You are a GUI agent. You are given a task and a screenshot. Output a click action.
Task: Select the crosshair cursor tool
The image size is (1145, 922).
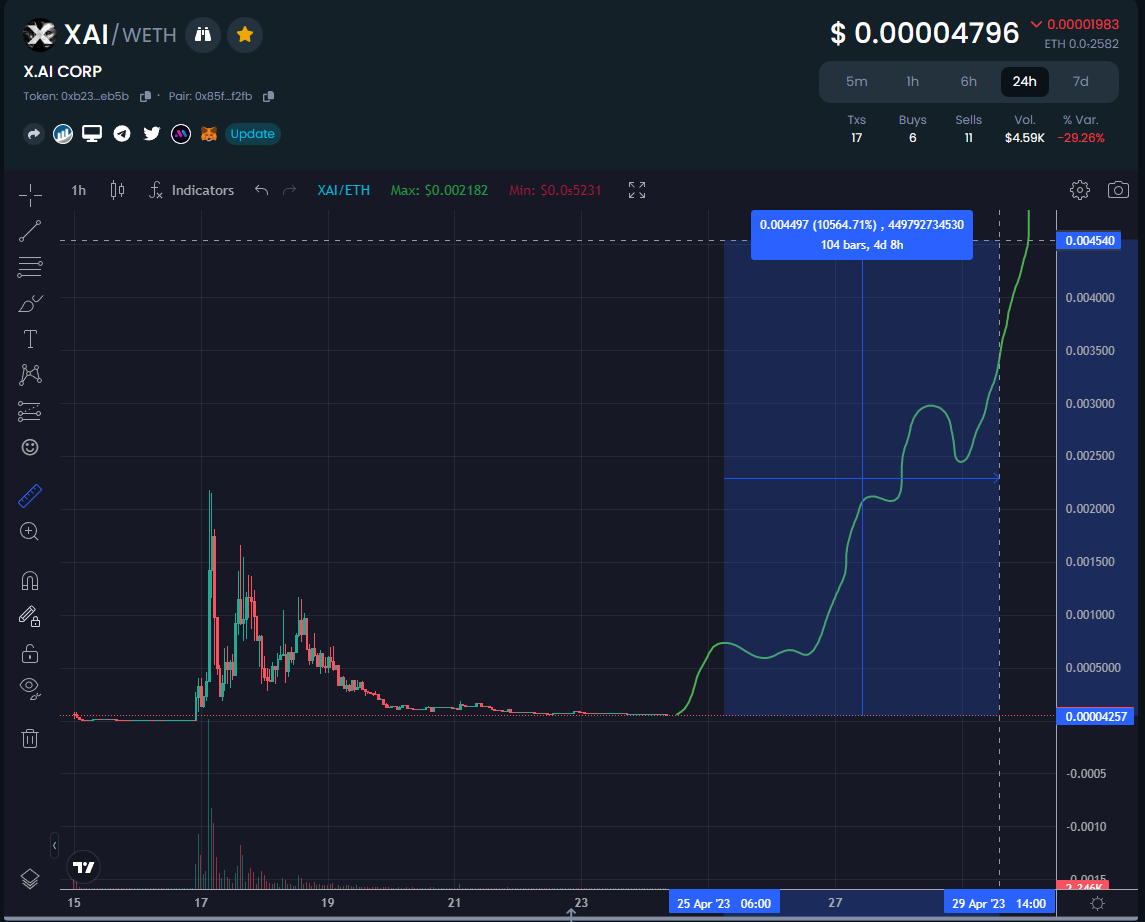tap(30, 194)
